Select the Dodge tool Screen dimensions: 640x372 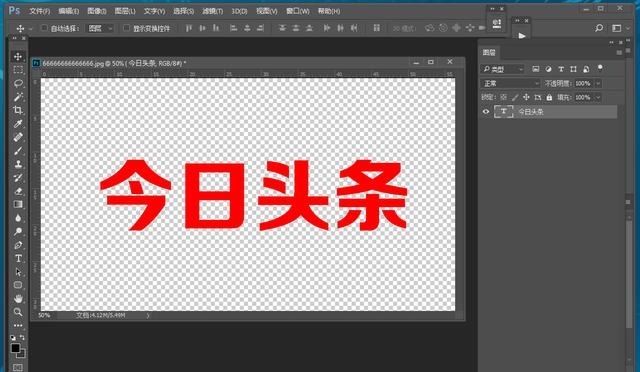(18, 232)
